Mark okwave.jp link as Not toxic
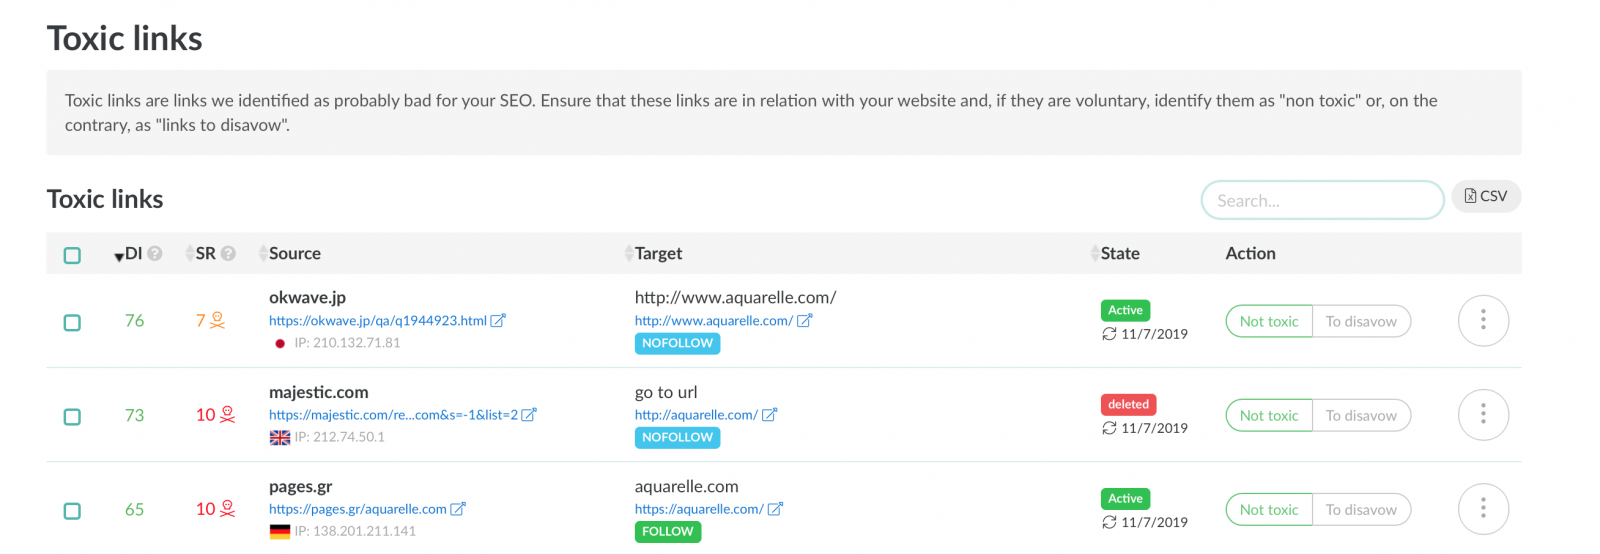Viewport: 1600px width, 554px height. pyautogui.click(x=1269, y=321)
